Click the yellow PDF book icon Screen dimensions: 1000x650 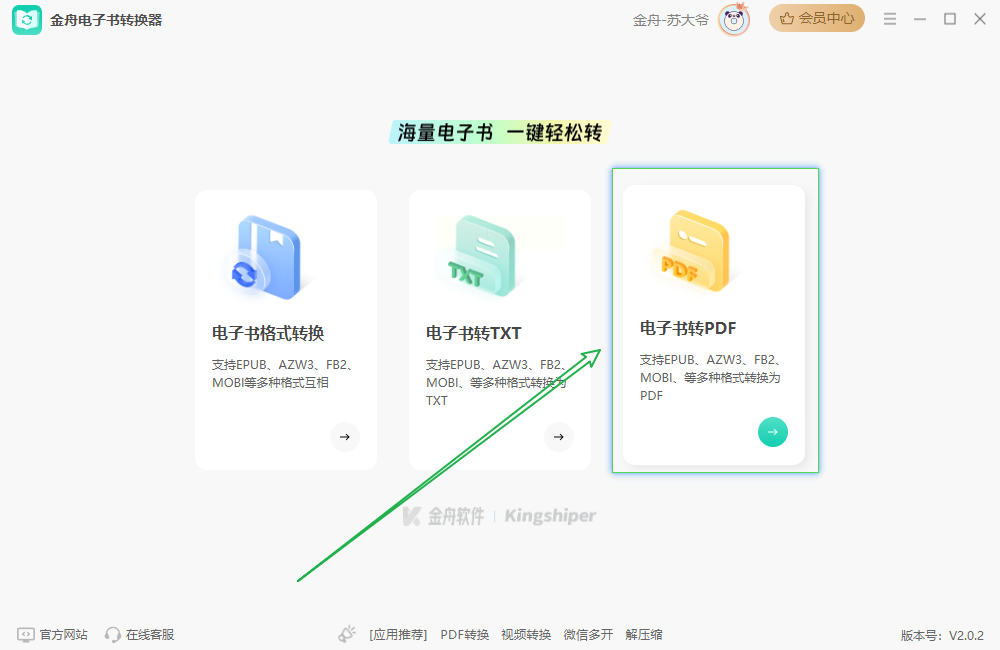pos(696,251)
